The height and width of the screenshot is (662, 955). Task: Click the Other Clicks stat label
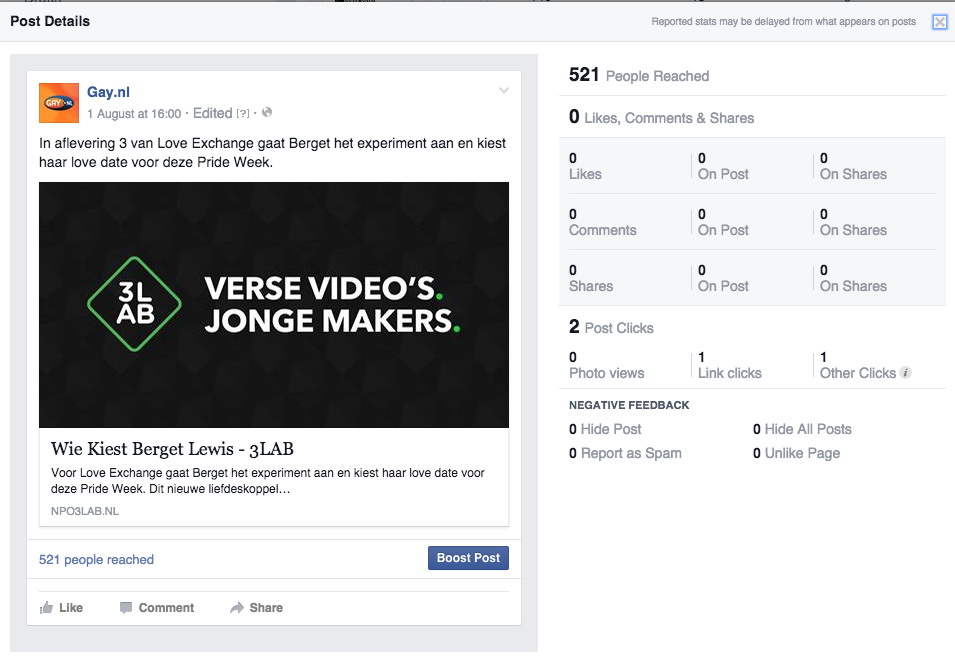click(x=858, y=373)
